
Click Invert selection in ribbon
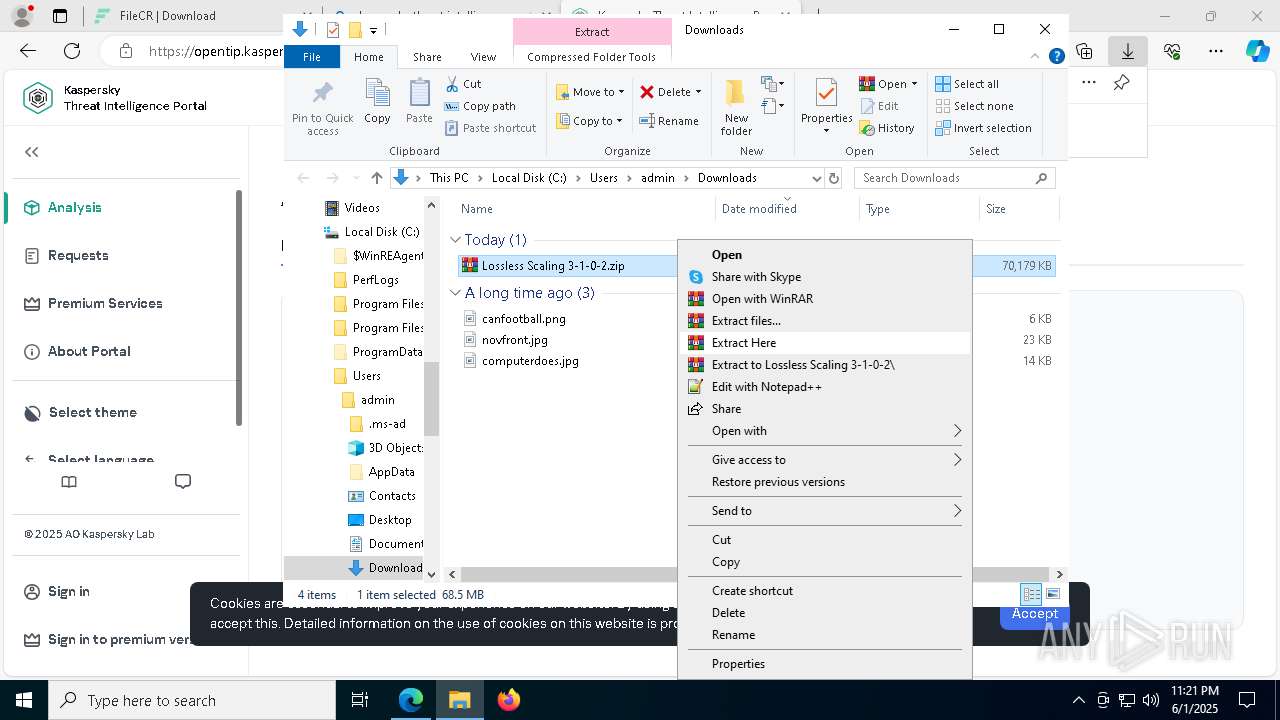point(984,128)
